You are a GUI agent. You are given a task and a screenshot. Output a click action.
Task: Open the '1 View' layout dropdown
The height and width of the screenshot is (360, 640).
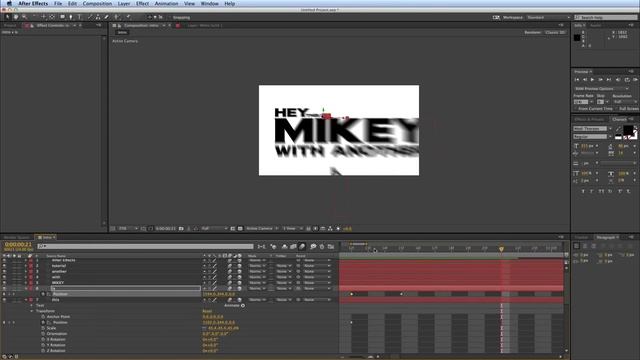pos(293,229)
